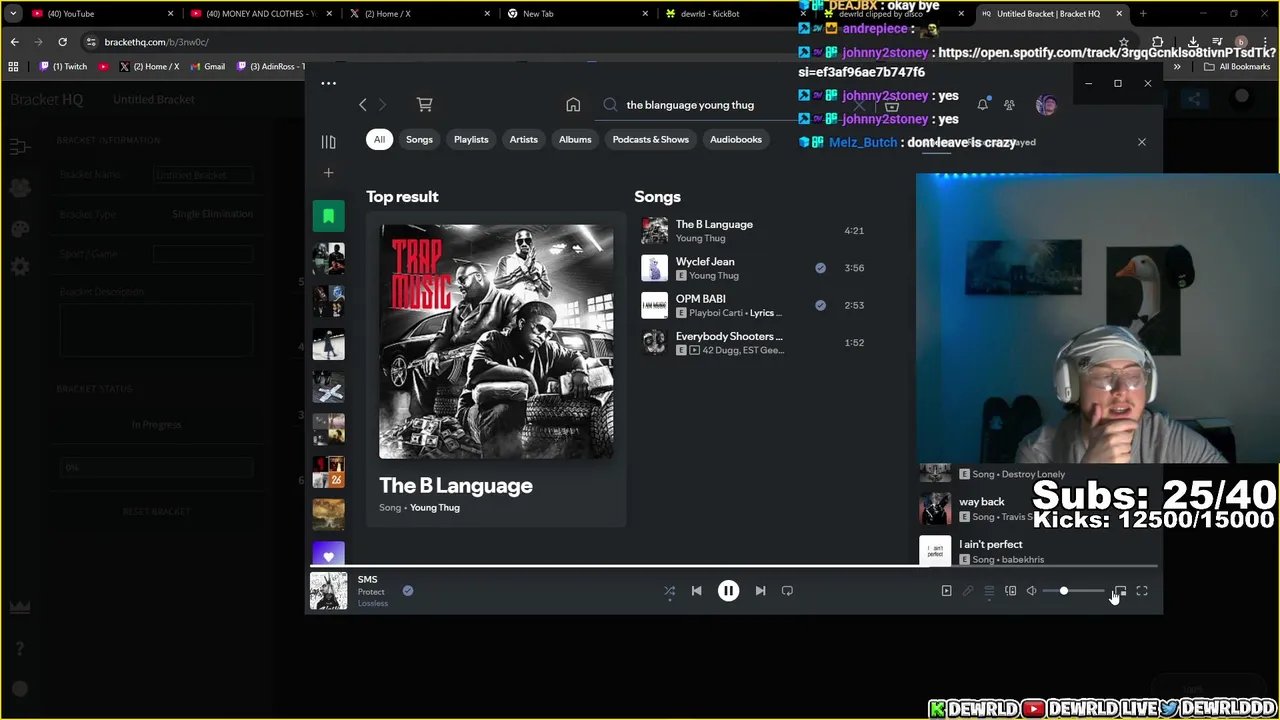This screenshot has height=720, width=1280.
Task: Go to Spotify Home
Action: (x=573, y=105)
